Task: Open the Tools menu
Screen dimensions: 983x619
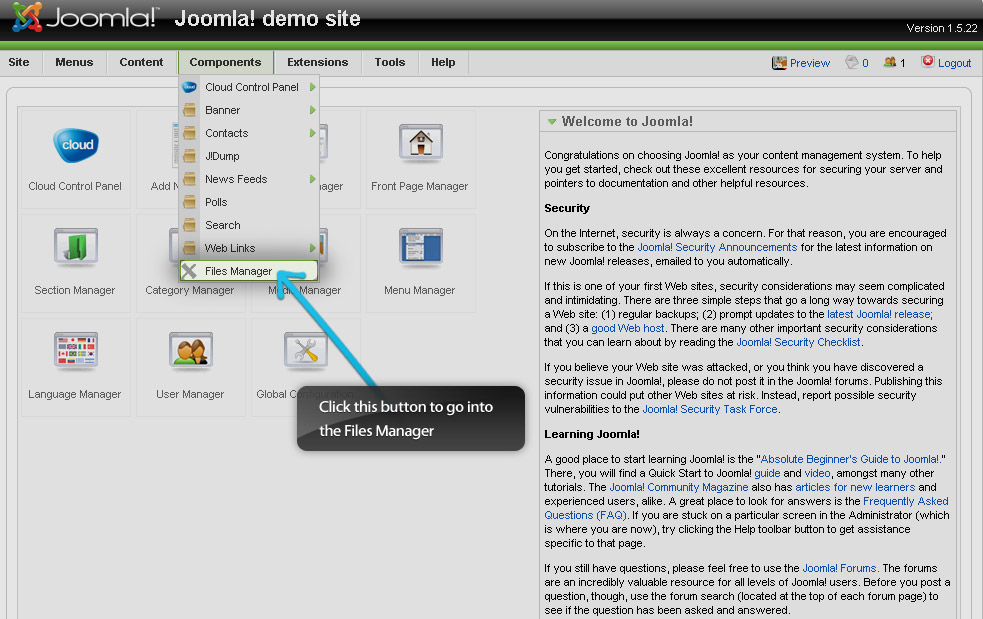Action: [x=390, y=62]
